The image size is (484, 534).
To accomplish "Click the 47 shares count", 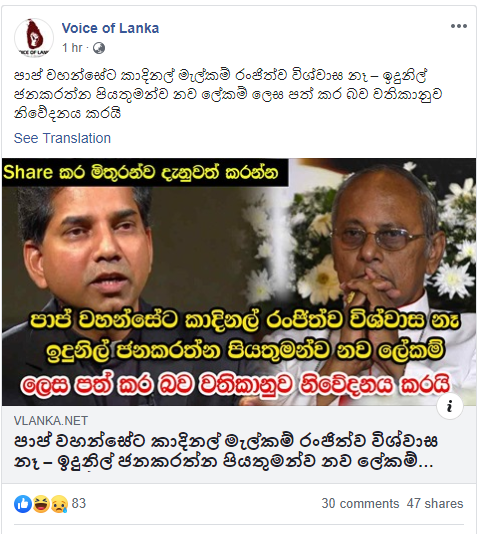I will [x=435, y=503].
